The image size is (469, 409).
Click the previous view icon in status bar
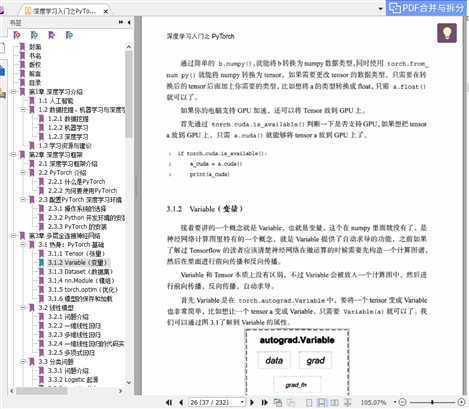pyautogui.click(x=277, y=402)
